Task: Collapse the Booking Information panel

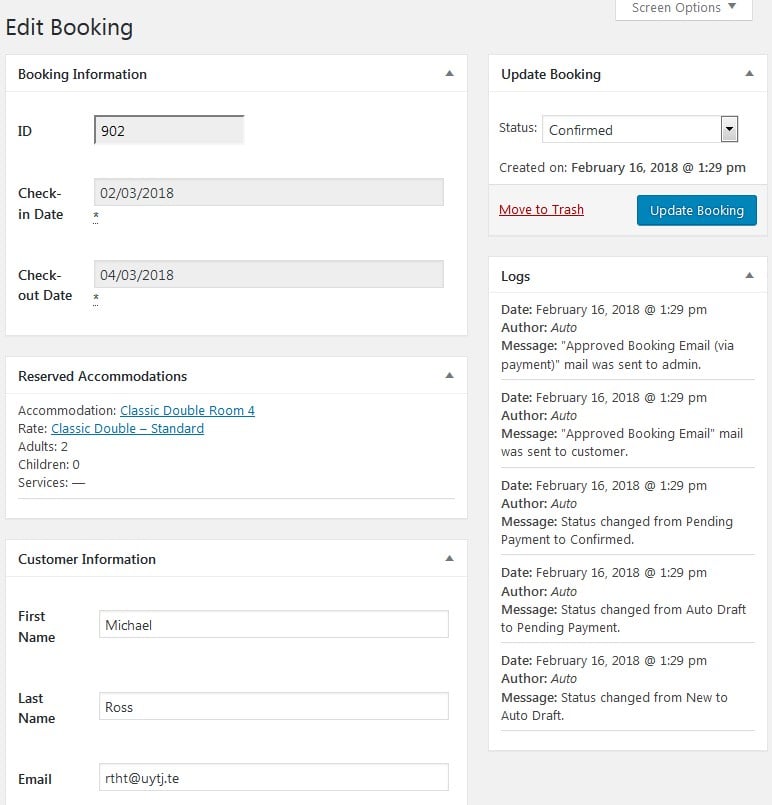Action: (x=449, y=74)
